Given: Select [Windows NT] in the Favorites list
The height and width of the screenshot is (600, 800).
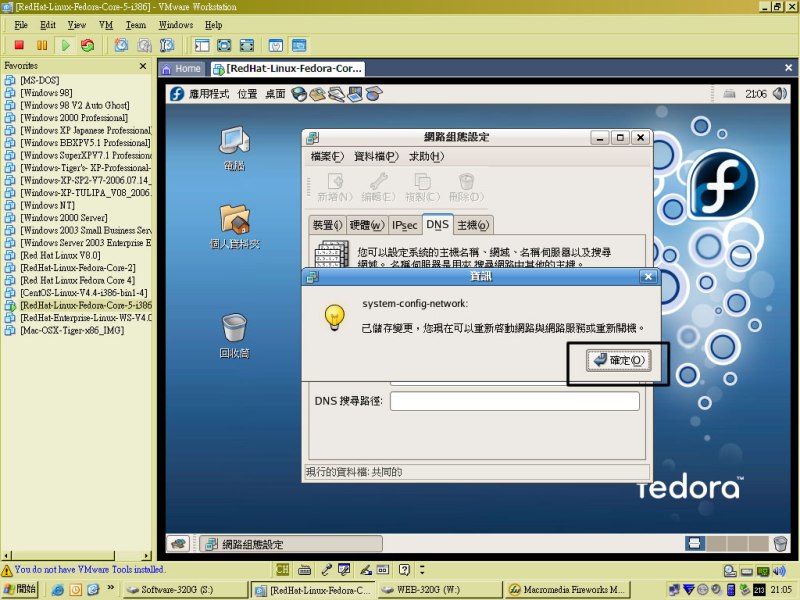Looking at the screenshot, I should click(x=47, y=205).
